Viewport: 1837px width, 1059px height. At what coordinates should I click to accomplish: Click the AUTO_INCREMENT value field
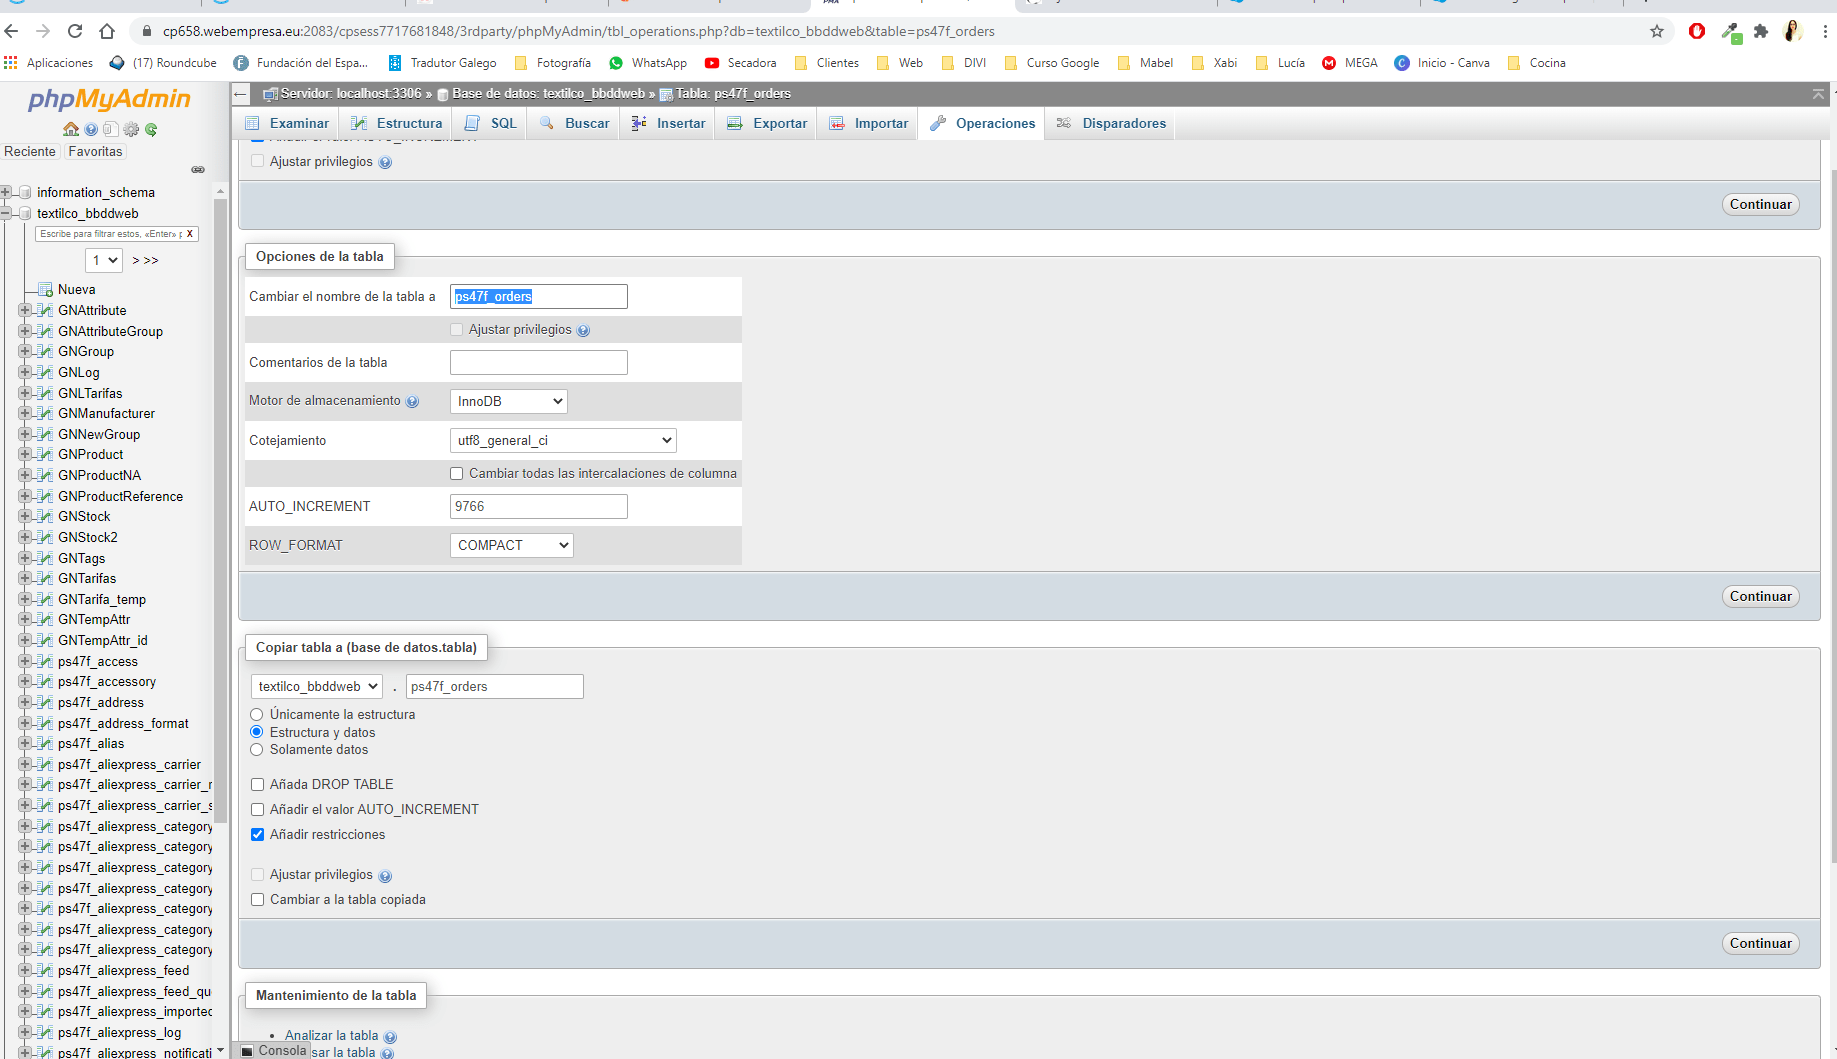tap(539, 506)
